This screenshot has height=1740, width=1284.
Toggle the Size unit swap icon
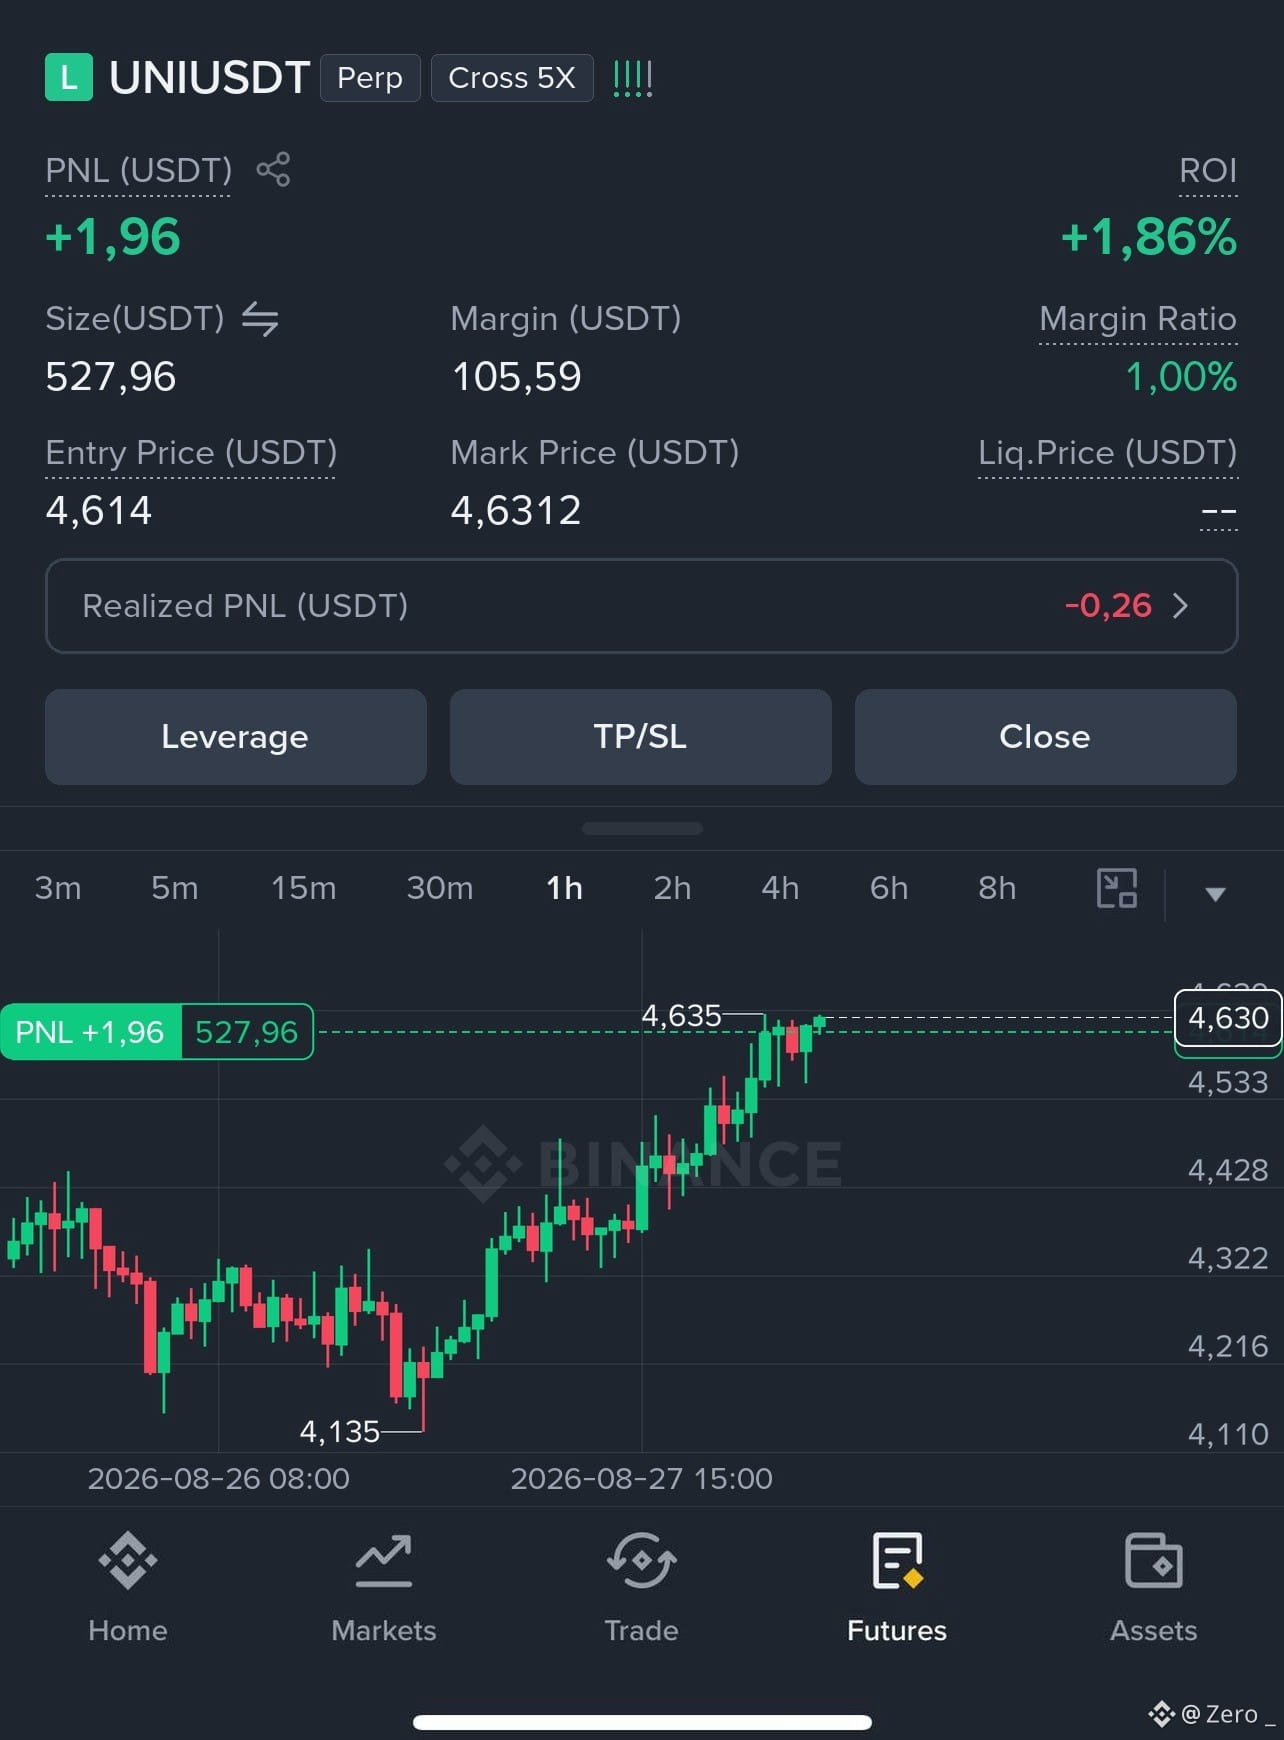tap(260, 319)
